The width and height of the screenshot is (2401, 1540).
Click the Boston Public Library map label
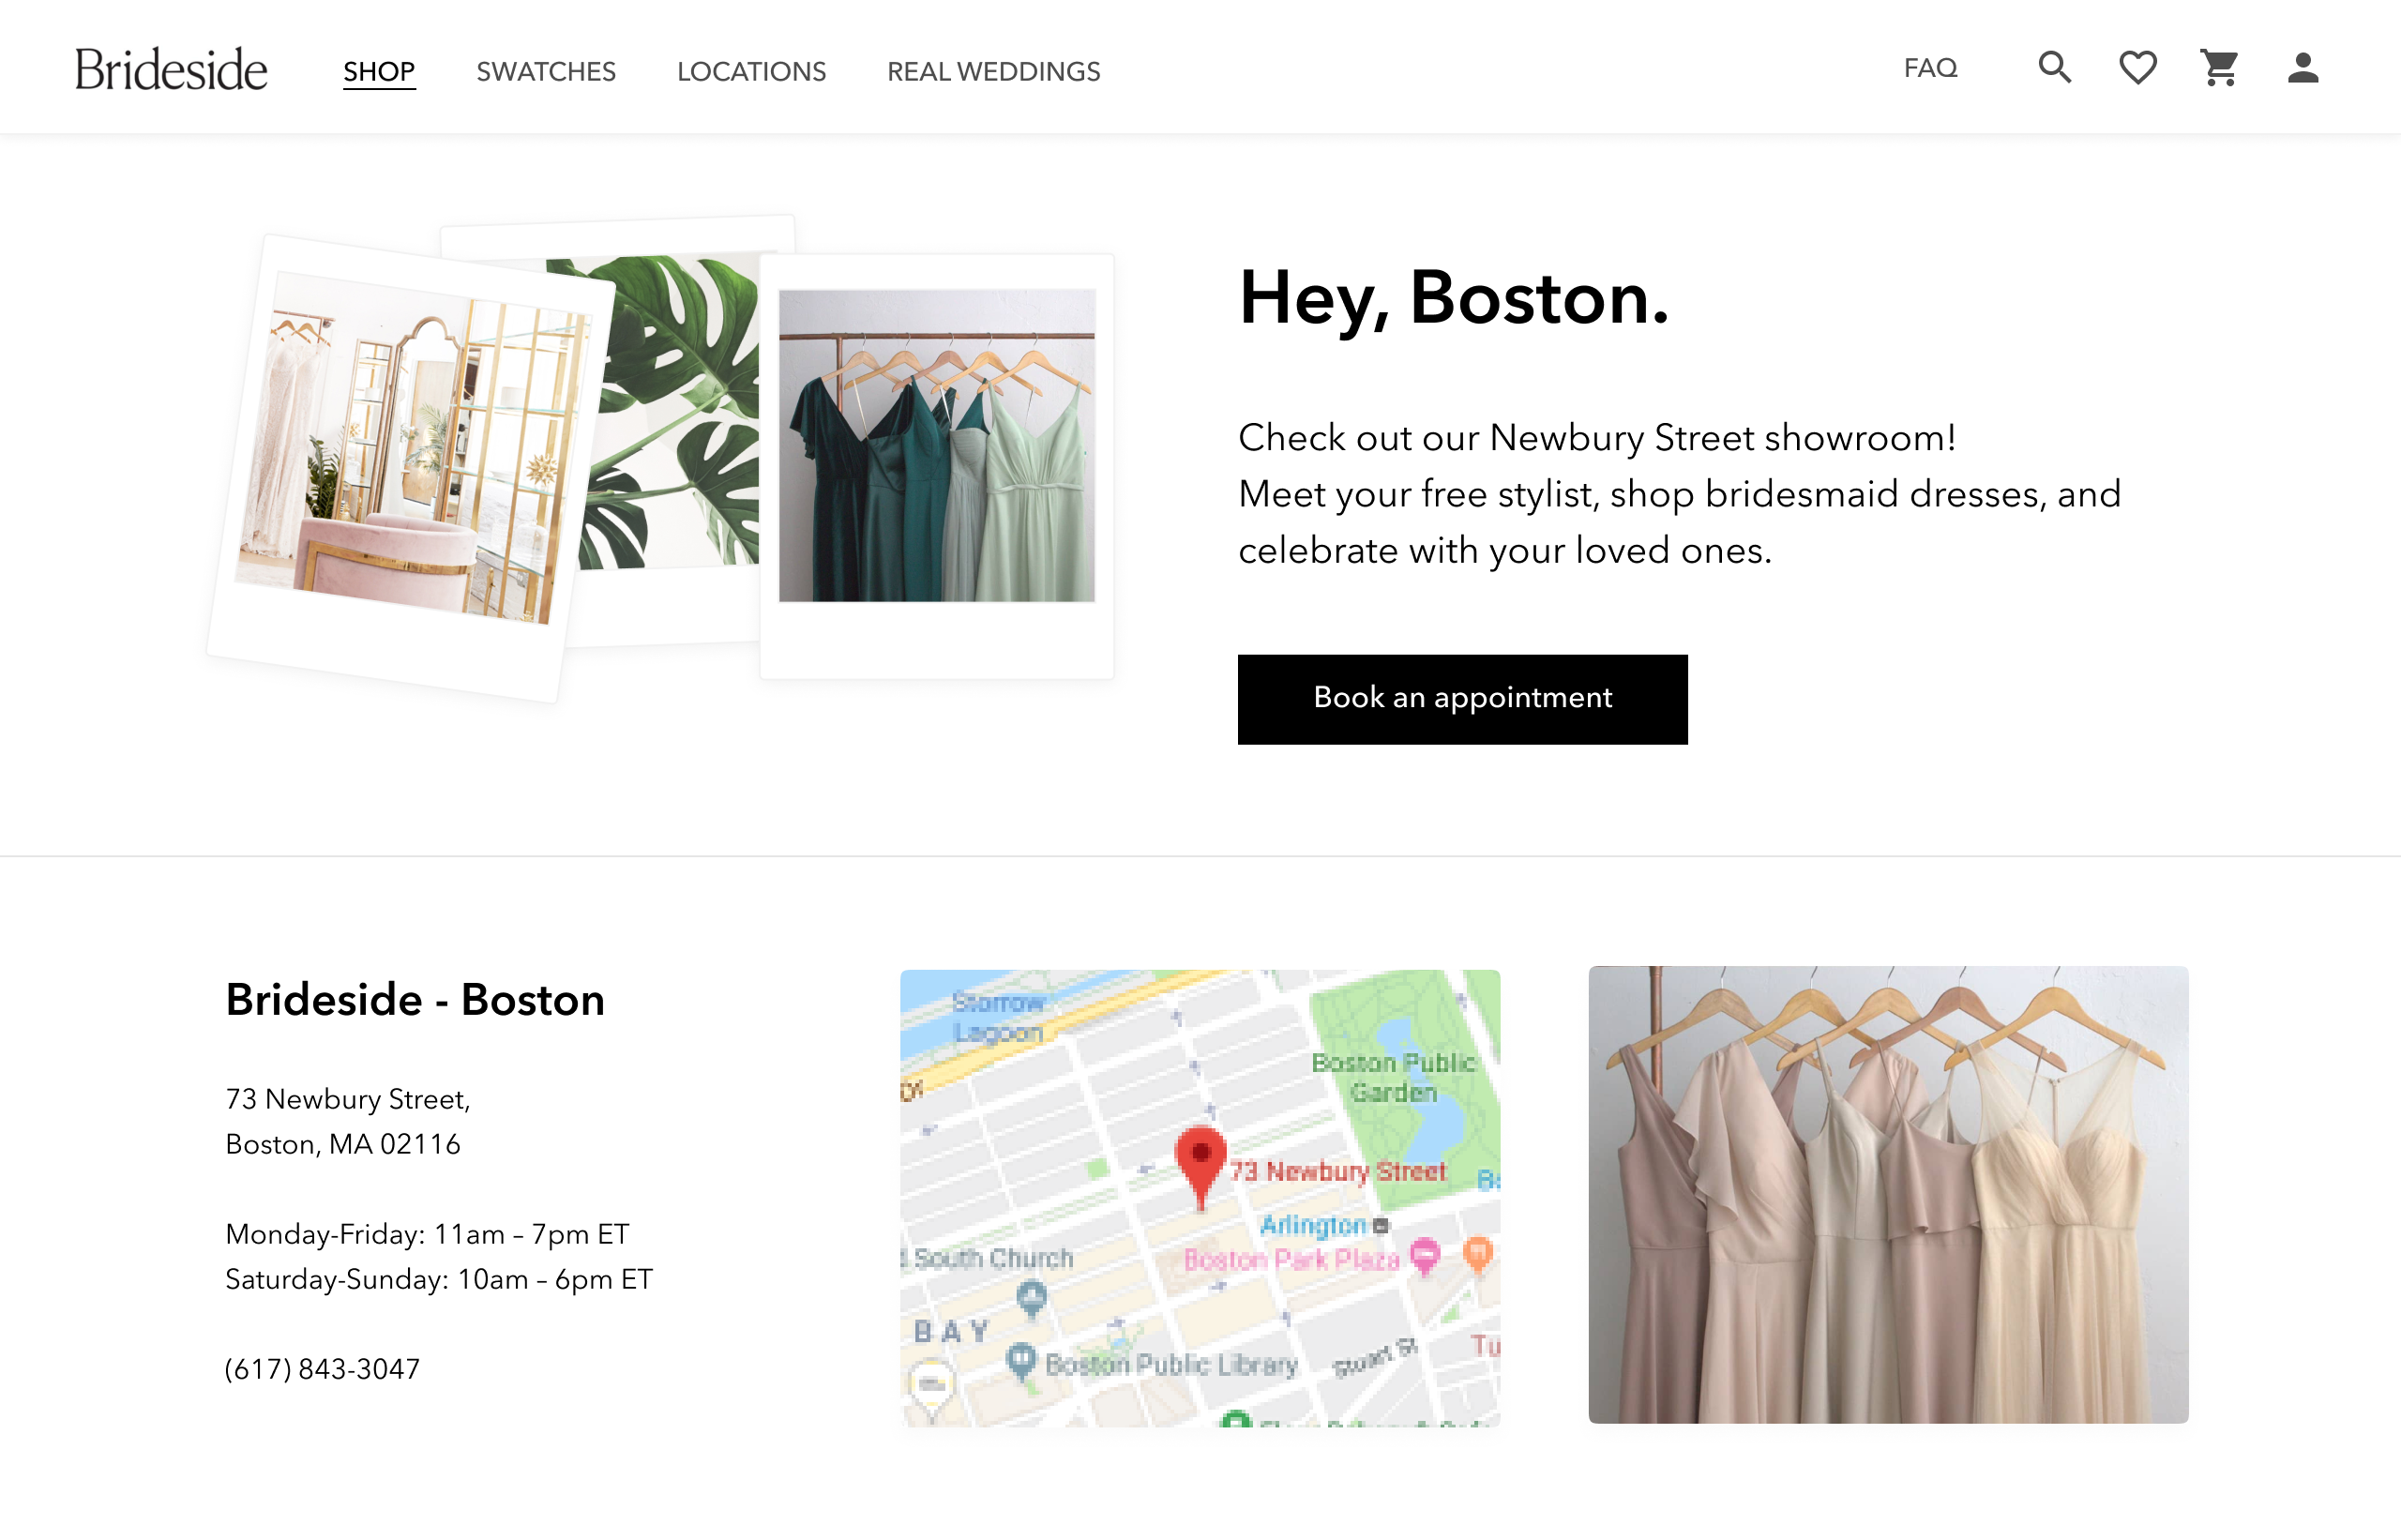click(1171, 1365)
